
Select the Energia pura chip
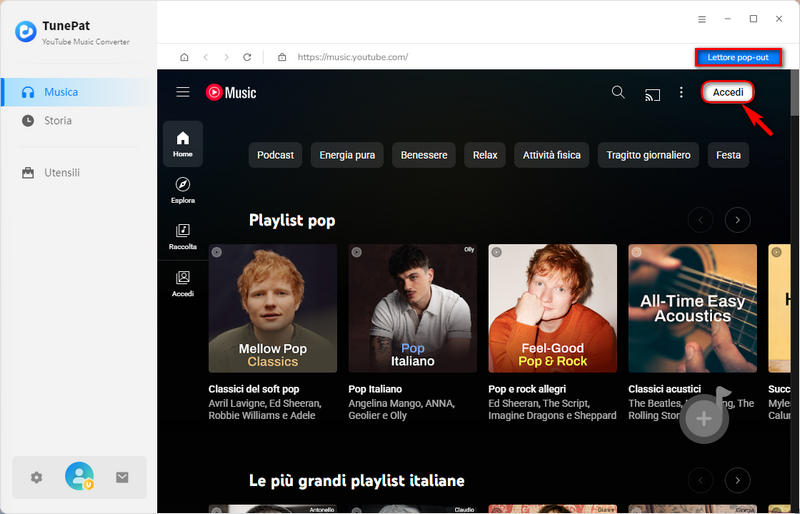click(347, 155)
